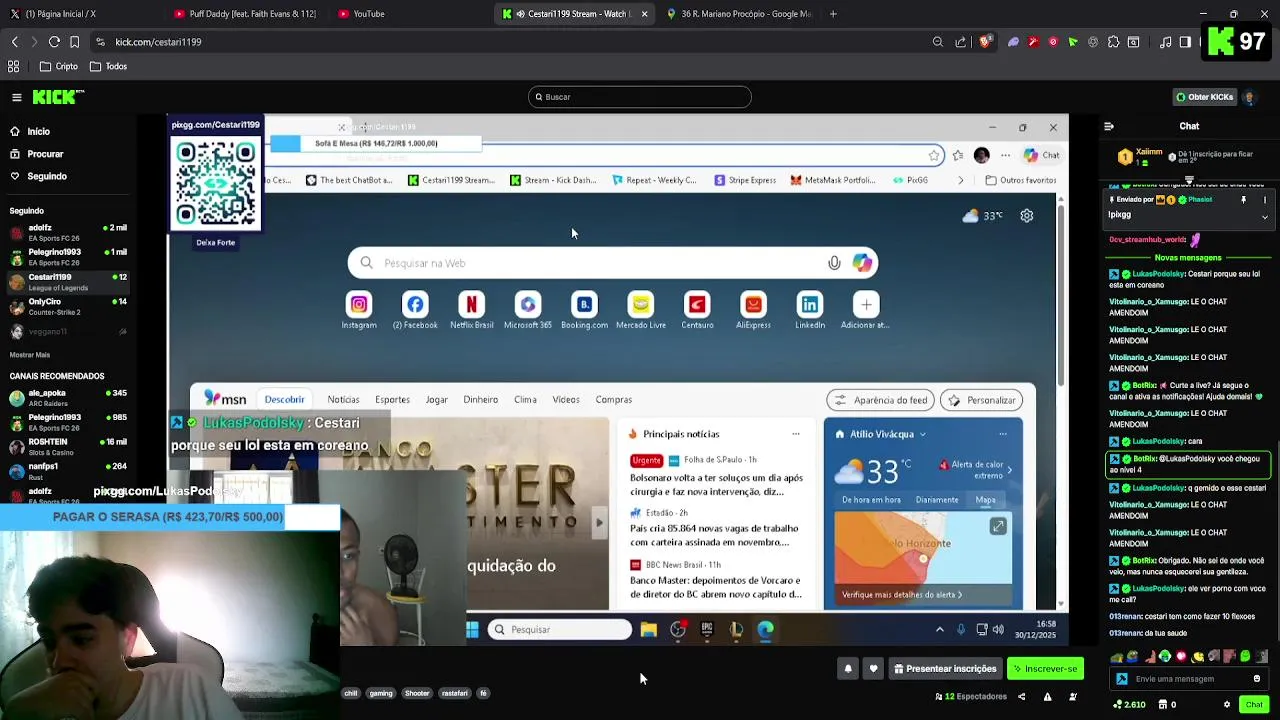This screenshot has height=720, width=1280.
Task: Collapse the chat panel with arrow icon
Action: coord(1108,126)
